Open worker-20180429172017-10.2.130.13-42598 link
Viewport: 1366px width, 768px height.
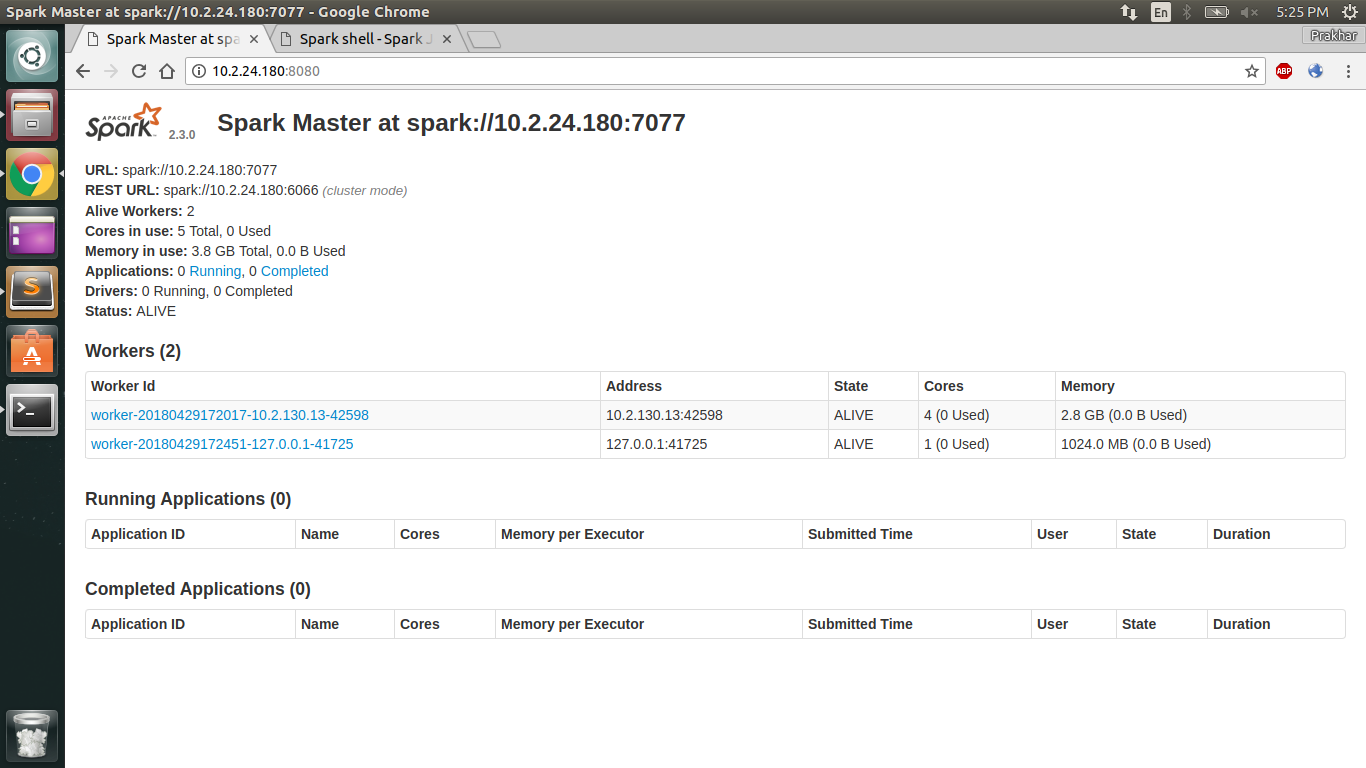click(x=230, y=415)
